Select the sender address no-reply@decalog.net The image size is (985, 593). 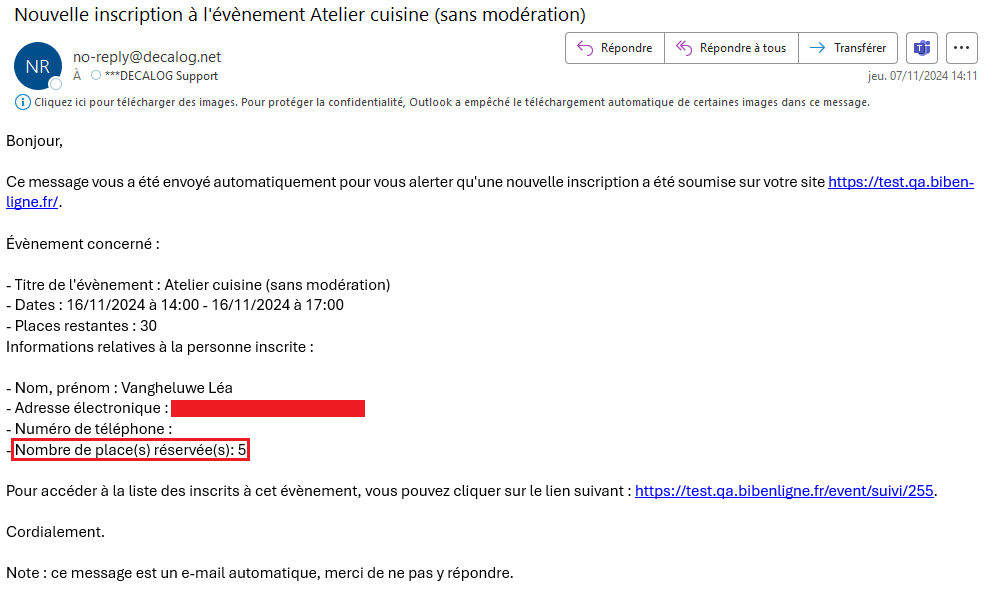[147, 57]
